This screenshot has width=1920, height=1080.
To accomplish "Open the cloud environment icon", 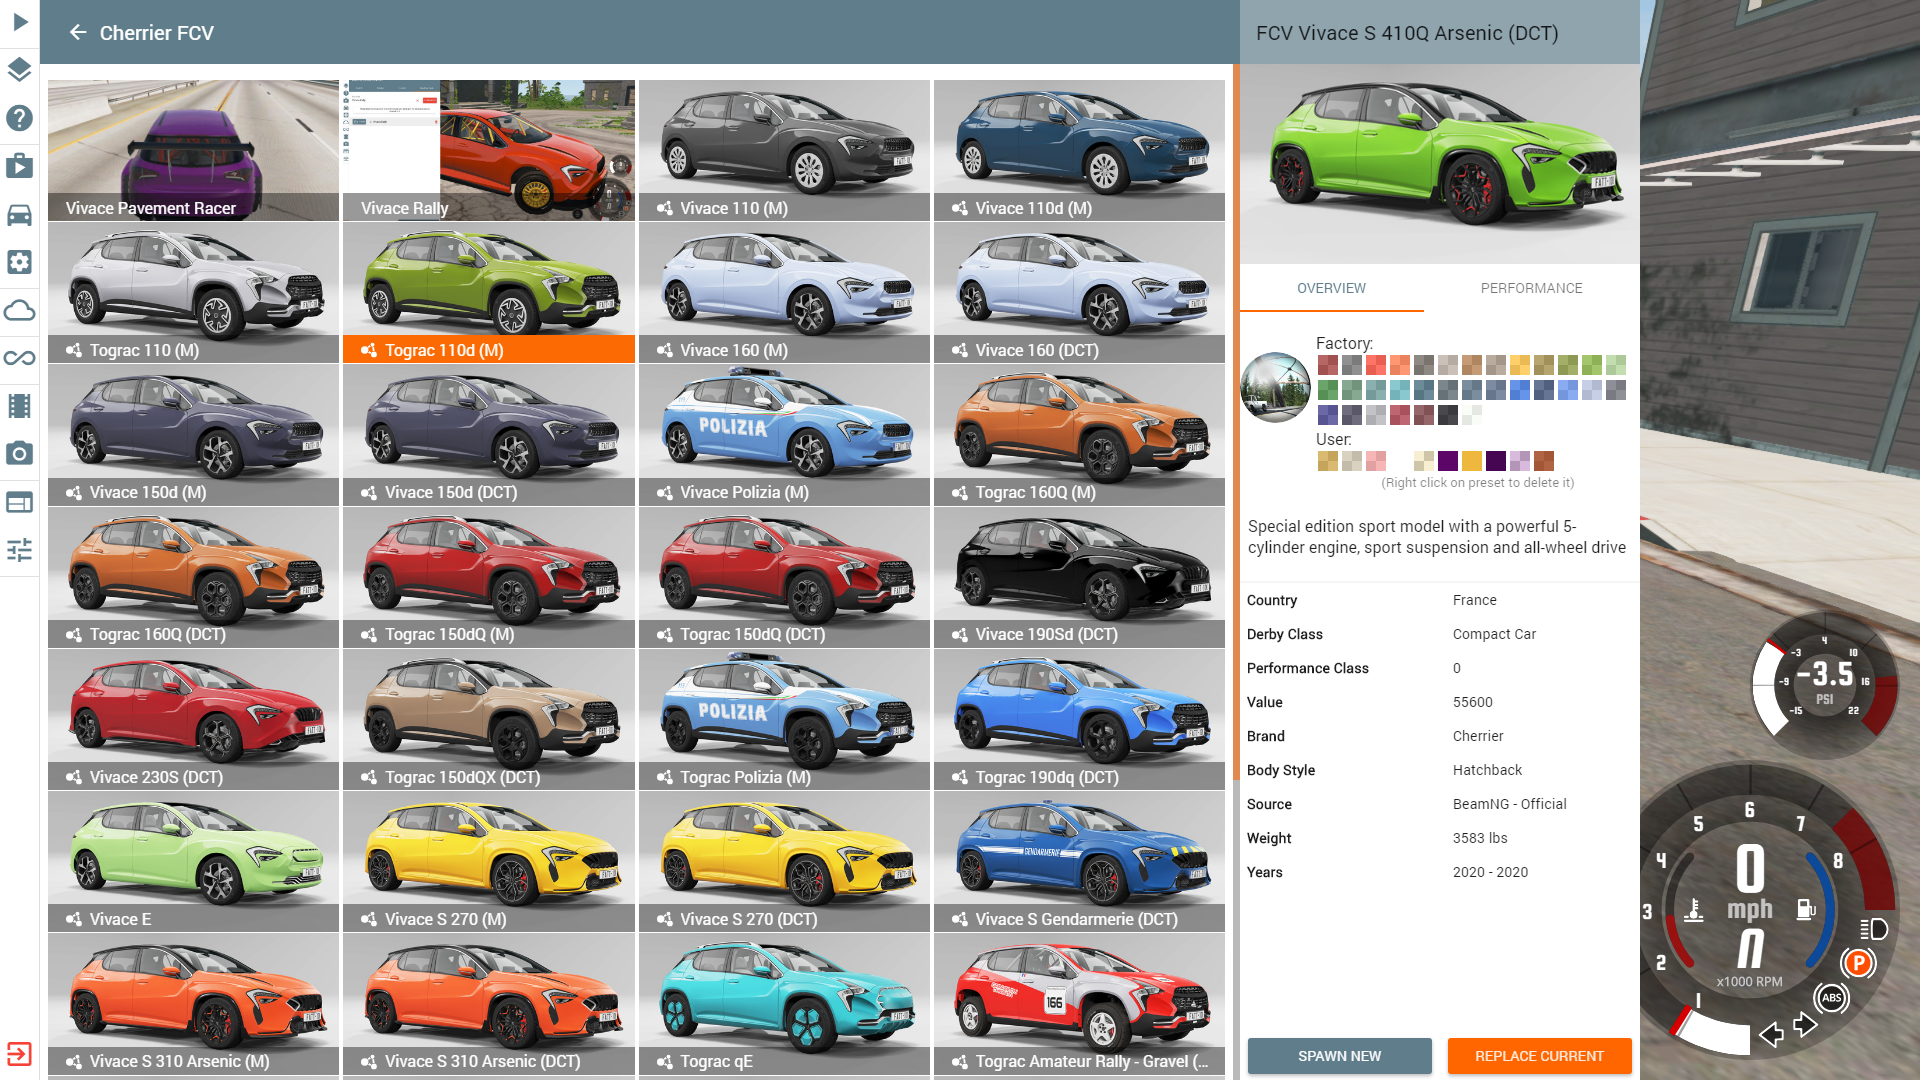I will point(20,310).
